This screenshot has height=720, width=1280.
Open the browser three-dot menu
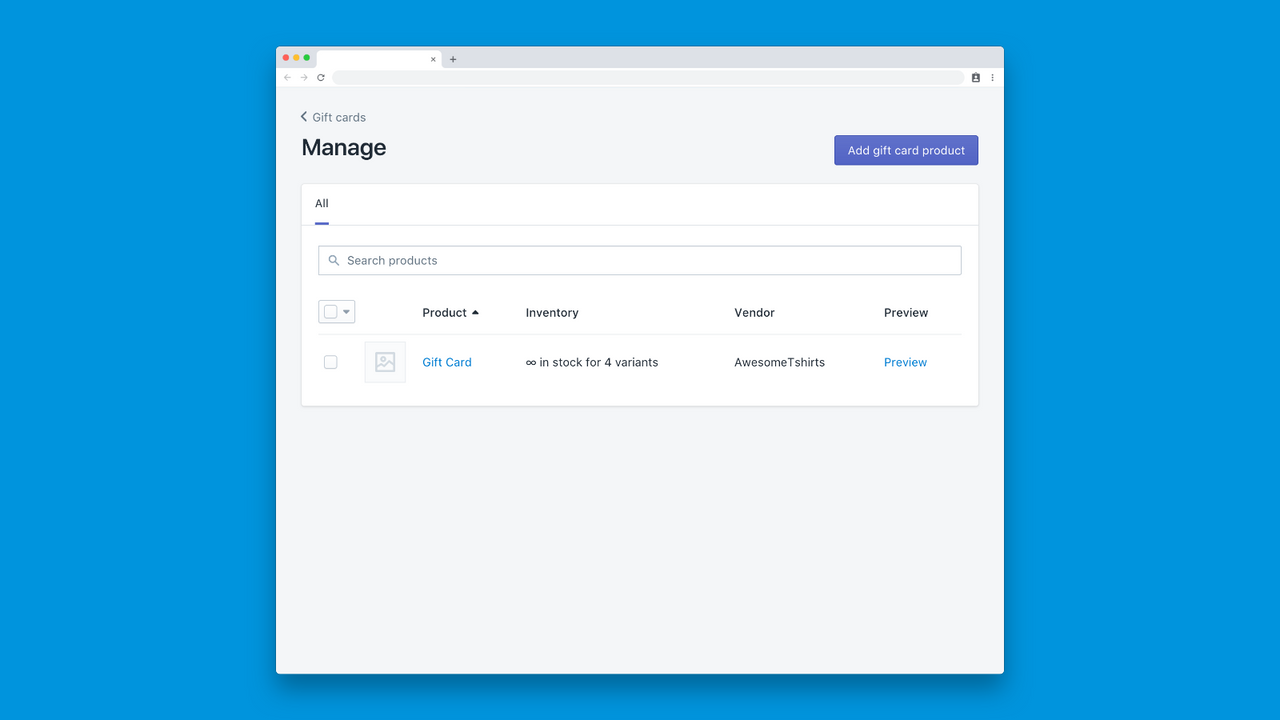pos(992,77)
